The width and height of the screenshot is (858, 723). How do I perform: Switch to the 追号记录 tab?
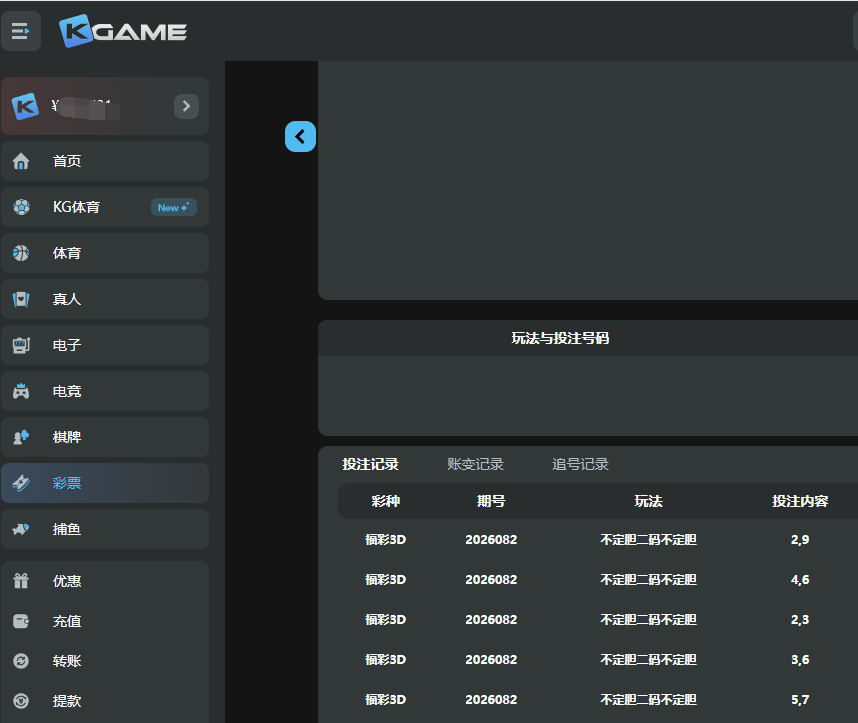click(580, 464)
